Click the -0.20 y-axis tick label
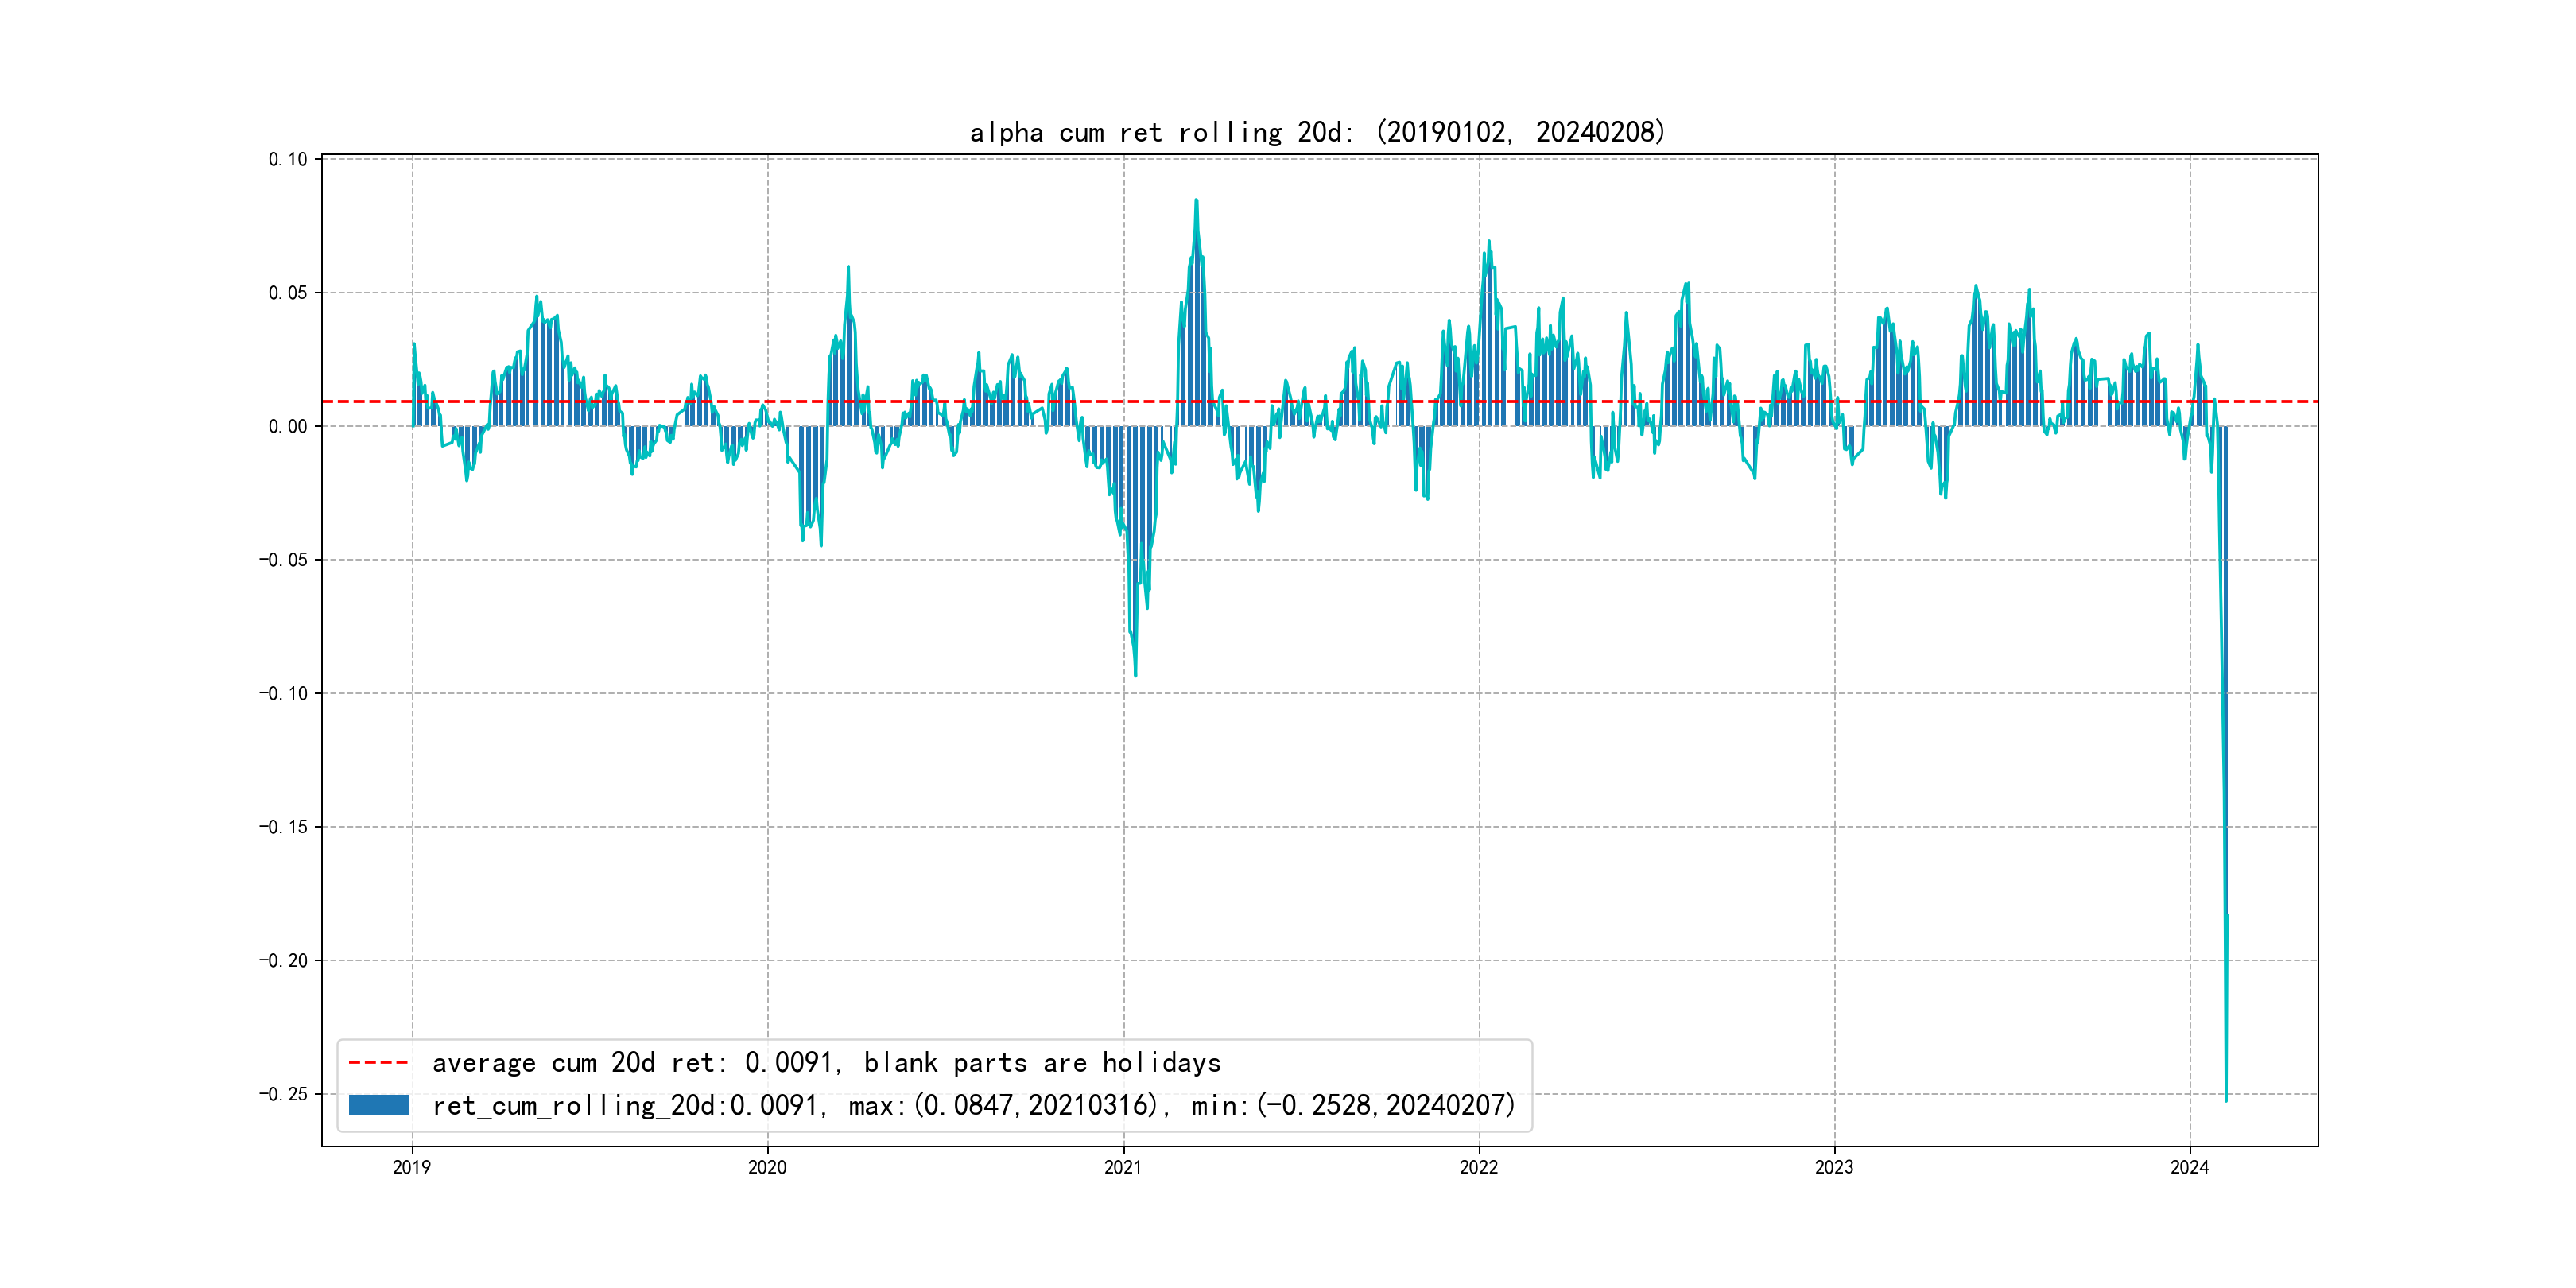Viewport: 2576px width, 1288px height. (284, 960)
